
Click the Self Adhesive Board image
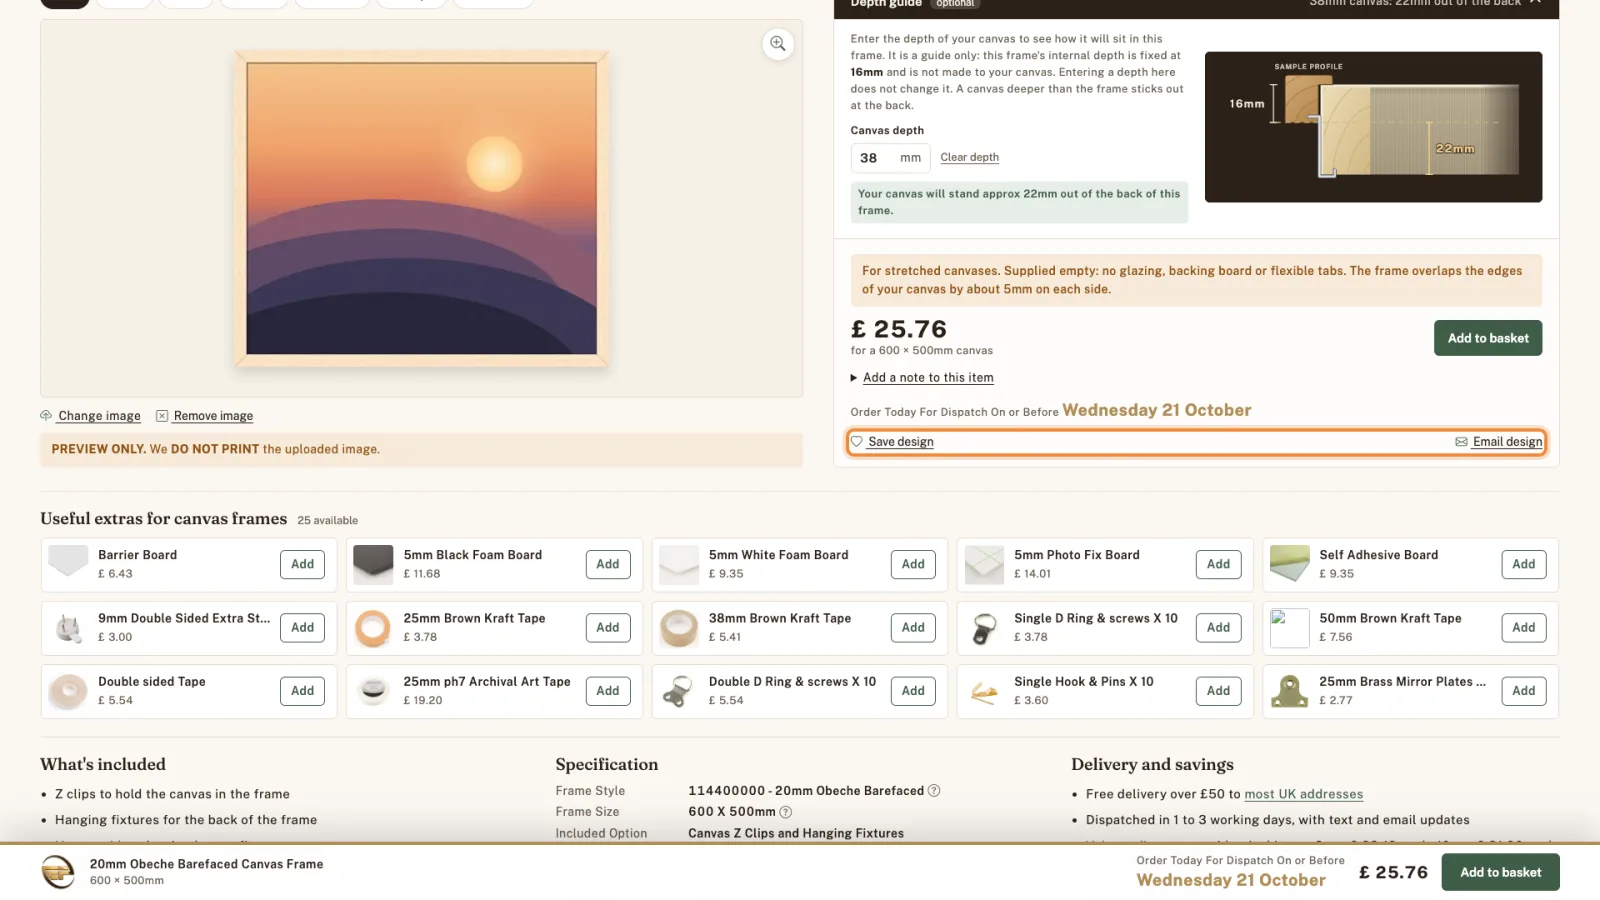(x=1289, y=563)
